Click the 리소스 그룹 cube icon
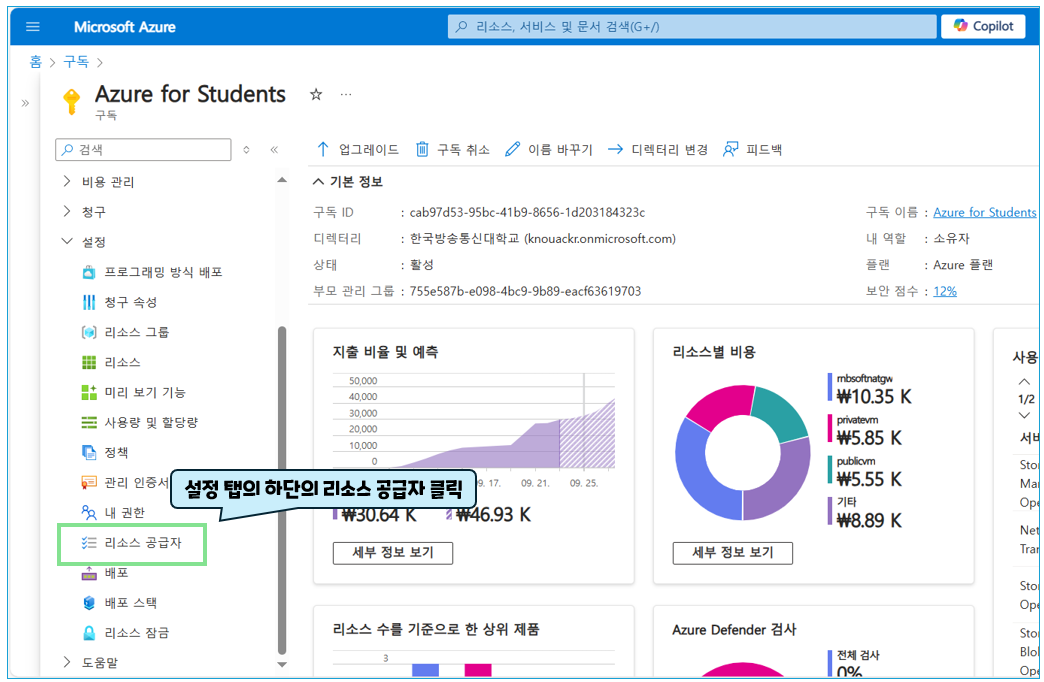The image size is (1044, 682). coord(89,332)
